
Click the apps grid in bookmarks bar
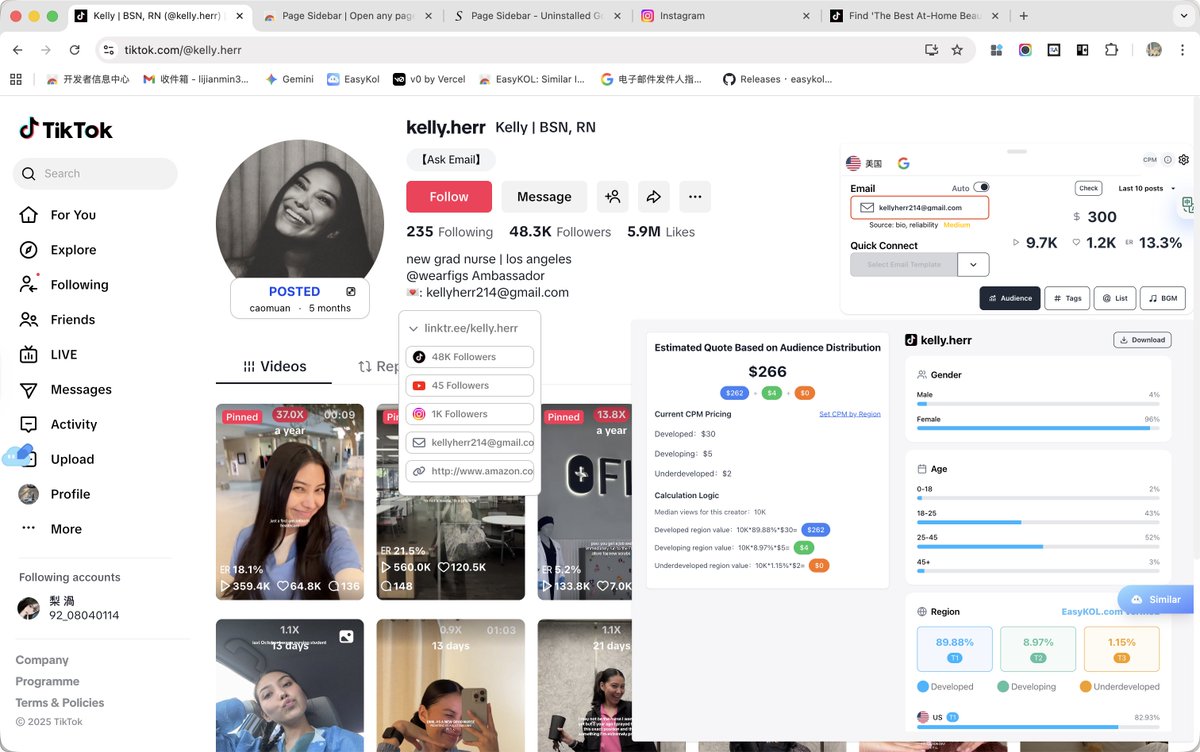click(x=15, y=79)
